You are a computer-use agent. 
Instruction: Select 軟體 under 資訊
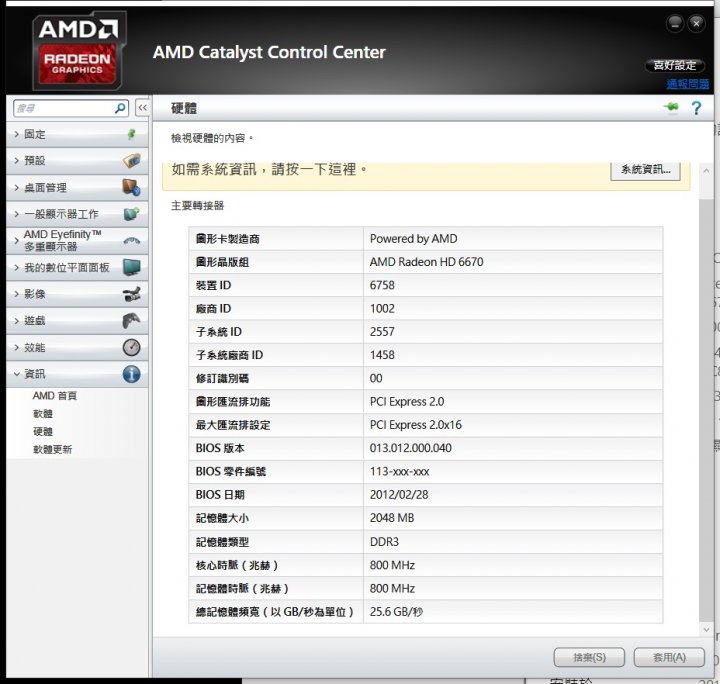pyautogui.click(x=43, y=414)
